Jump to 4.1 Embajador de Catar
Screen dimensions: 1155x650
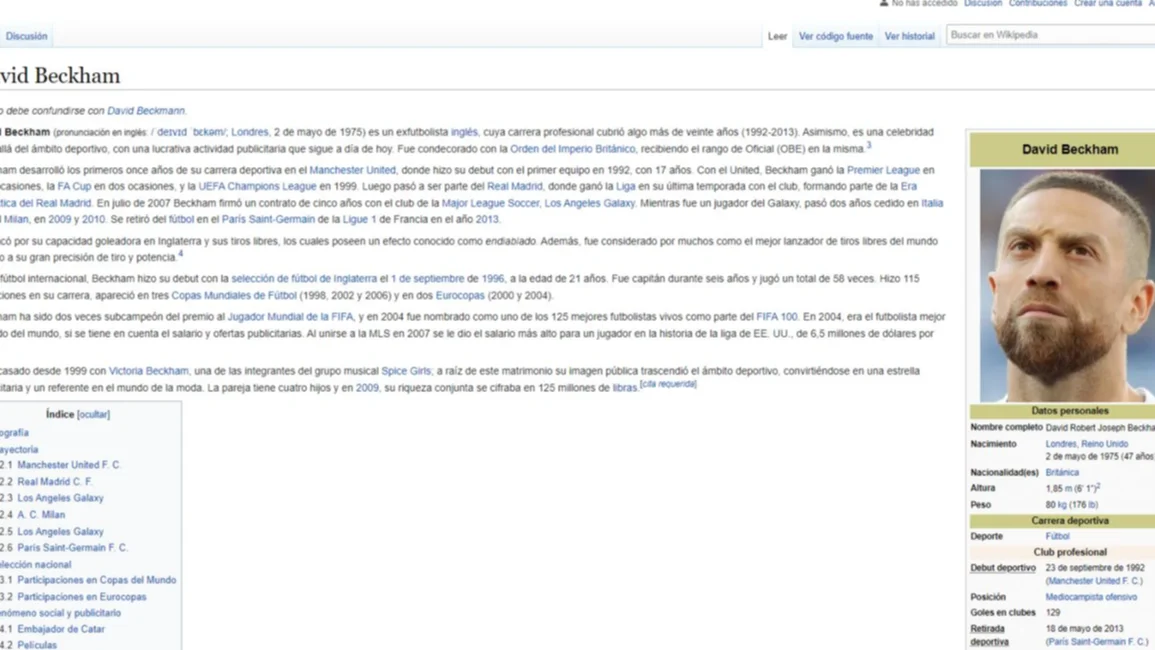(61, 629)
